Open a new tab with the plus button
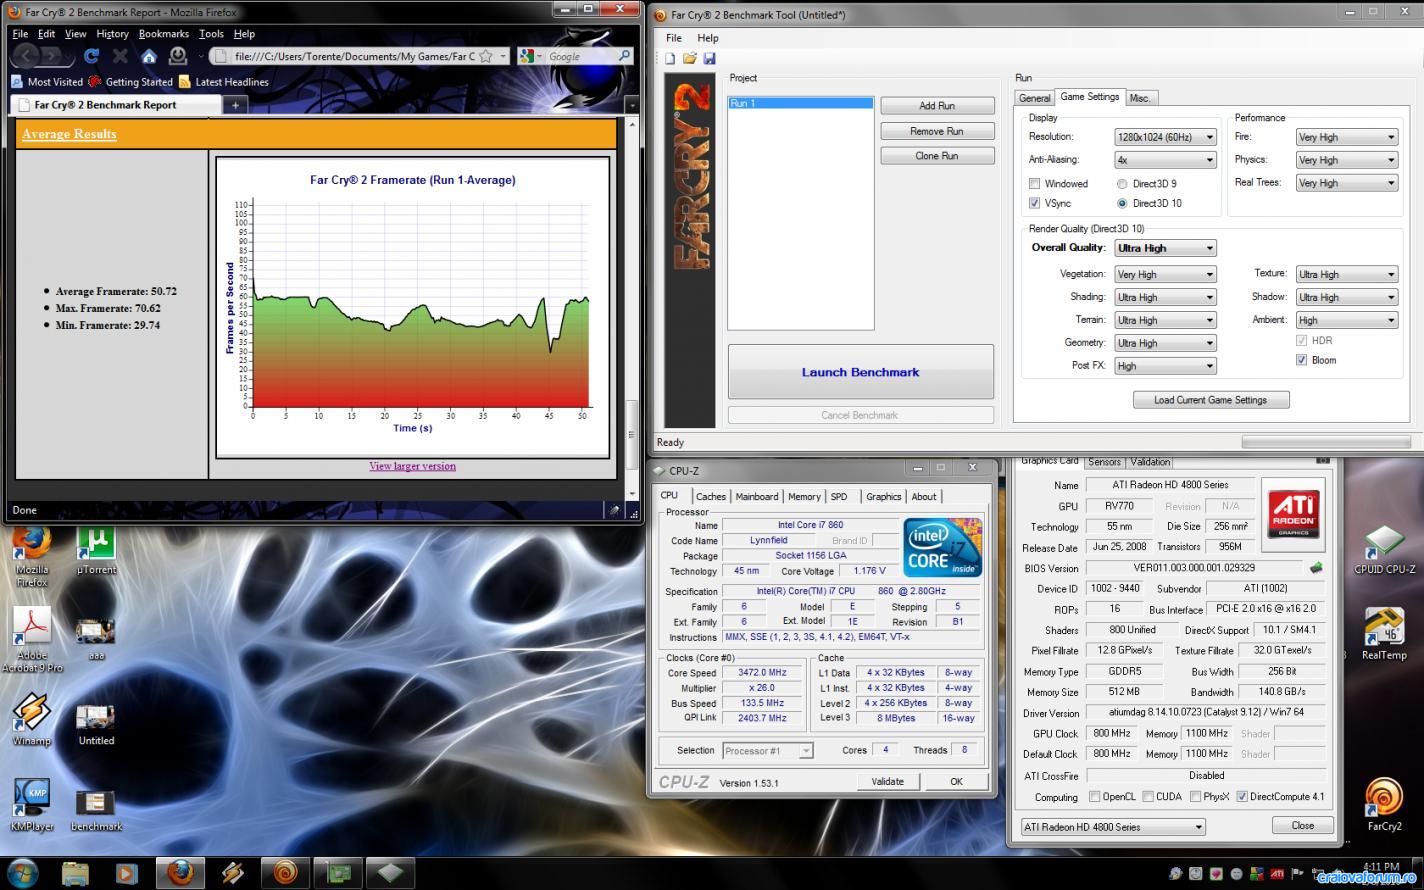This screenshot has height=890, width=1424. (235, 104)
